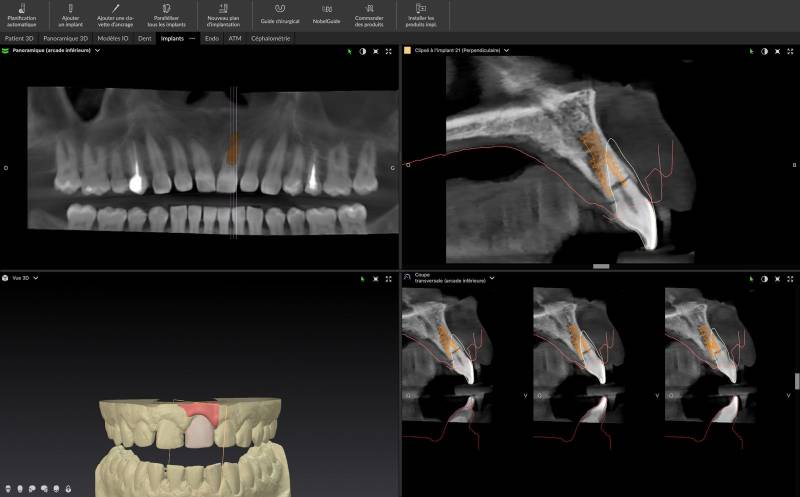Switch to the Patient 3D tab
The height and width of the screenshot is (497, 800).
point(19,38)
